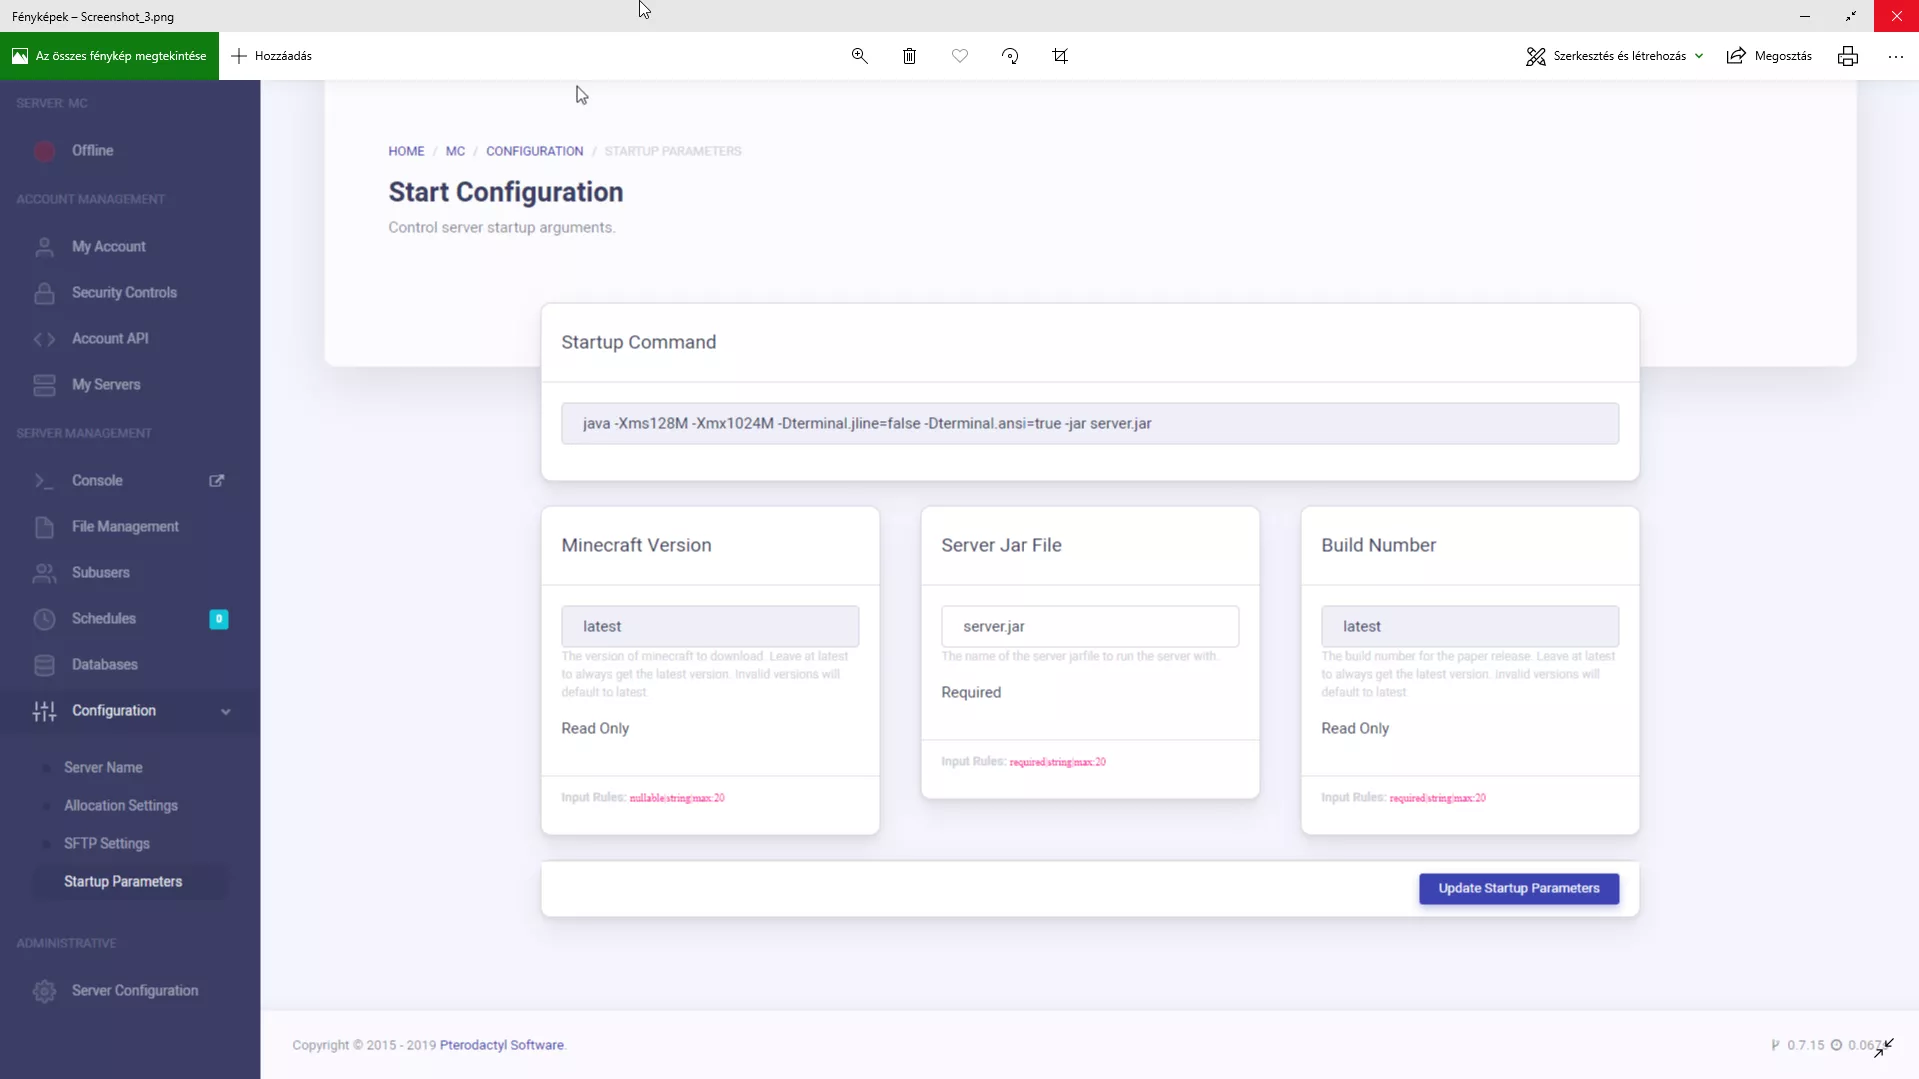Click the Server Jar File input field

tap(1089, 627)
